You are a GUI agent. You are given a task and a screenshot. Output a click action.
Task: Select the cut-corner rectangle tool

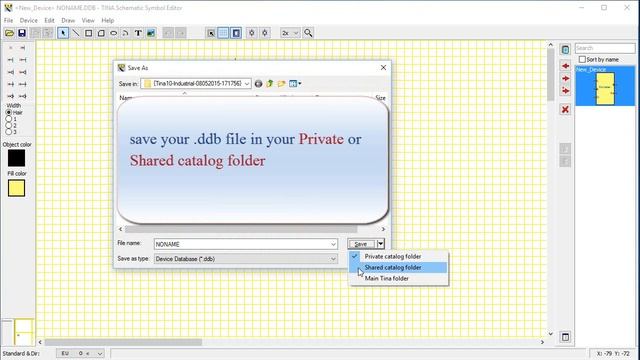coord(101,33)
